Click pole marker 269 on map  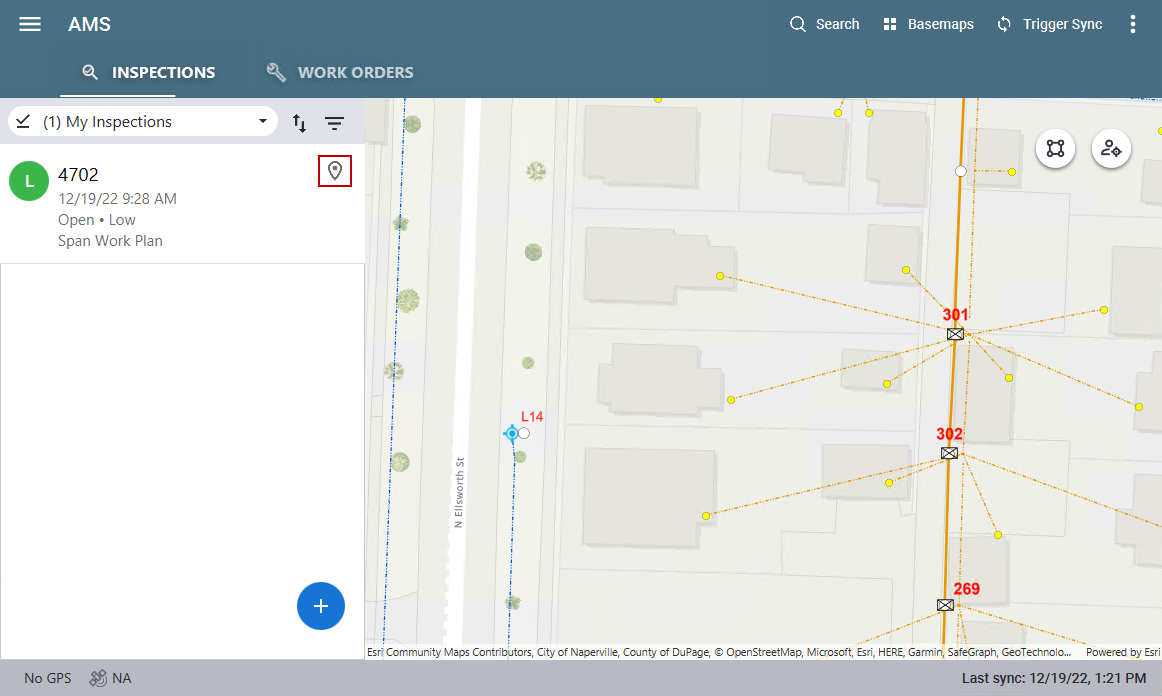pyautogui.click(x=945, y=605)
